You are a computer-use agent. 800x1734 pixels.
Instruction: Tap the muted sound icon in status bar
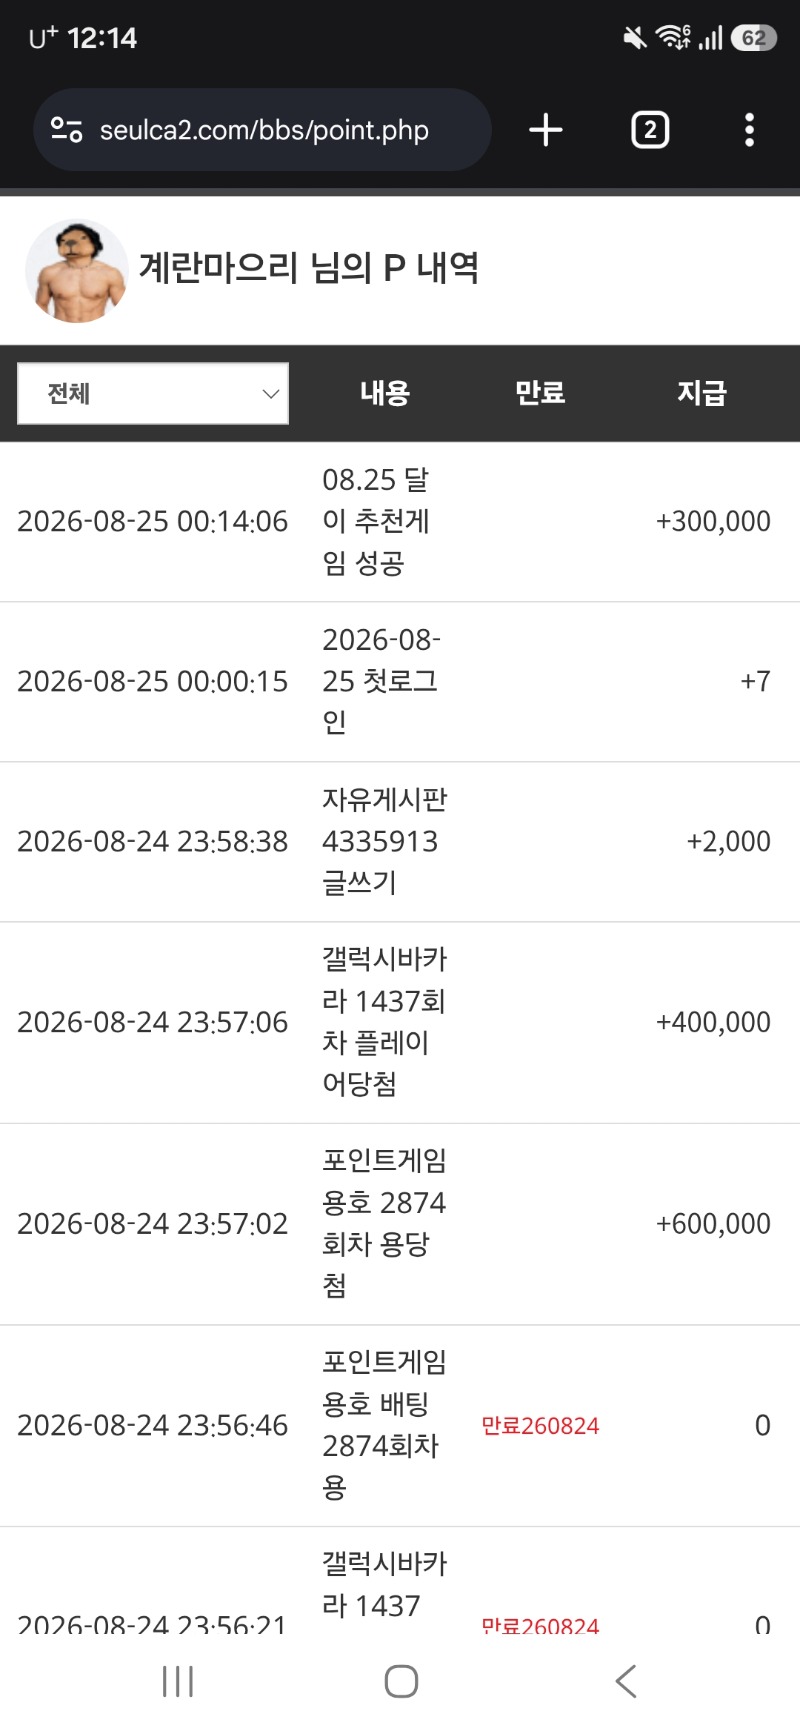(x=634, y=38)
